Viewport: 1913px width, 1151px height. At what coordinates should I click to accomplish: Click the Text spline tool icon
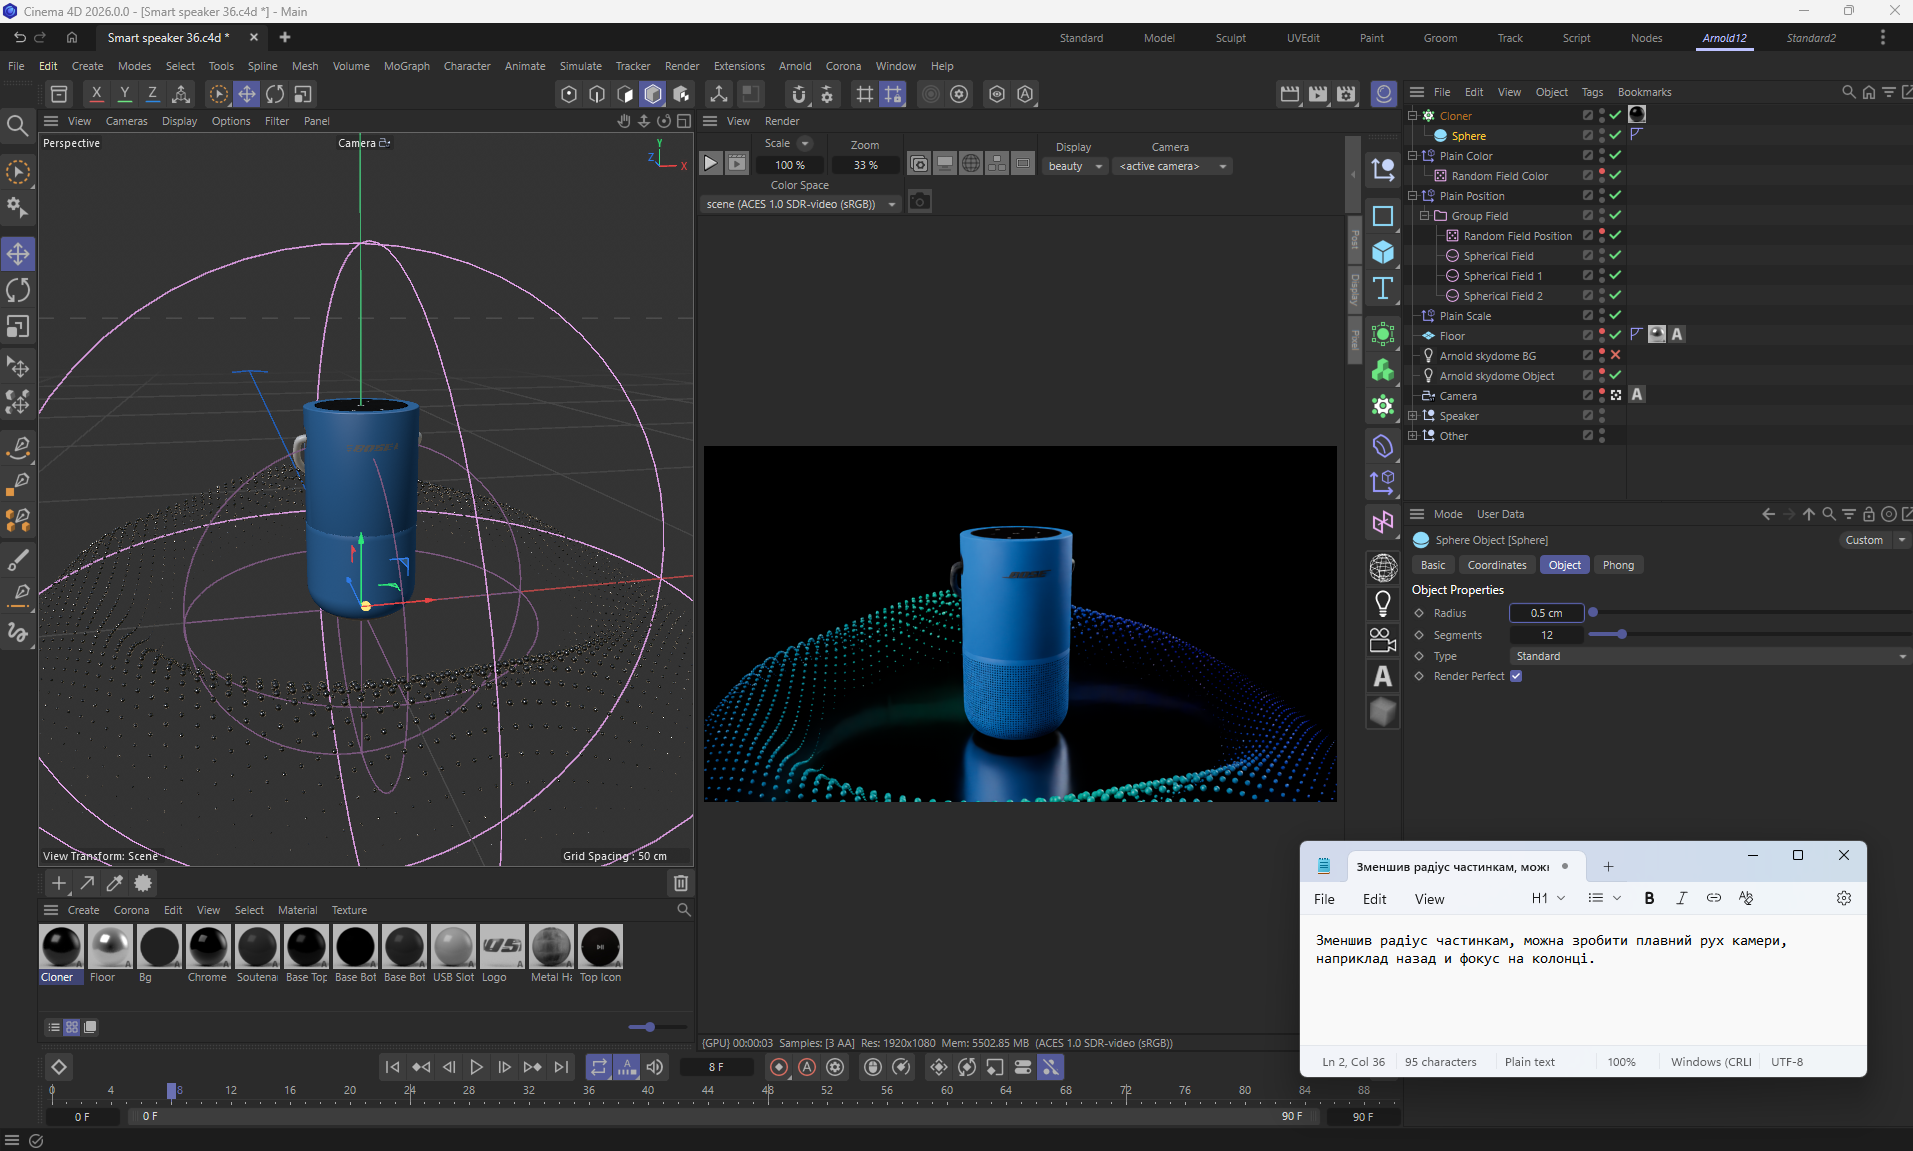tap(1383, 289)
